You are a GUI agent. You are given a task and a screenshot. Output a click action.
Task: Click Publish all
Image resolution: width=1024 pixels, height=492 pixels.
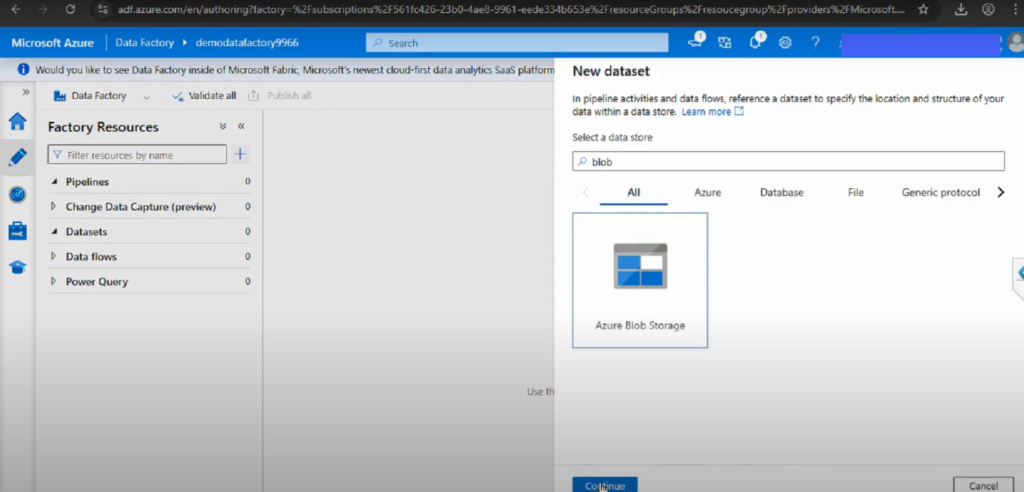(280, 95)
